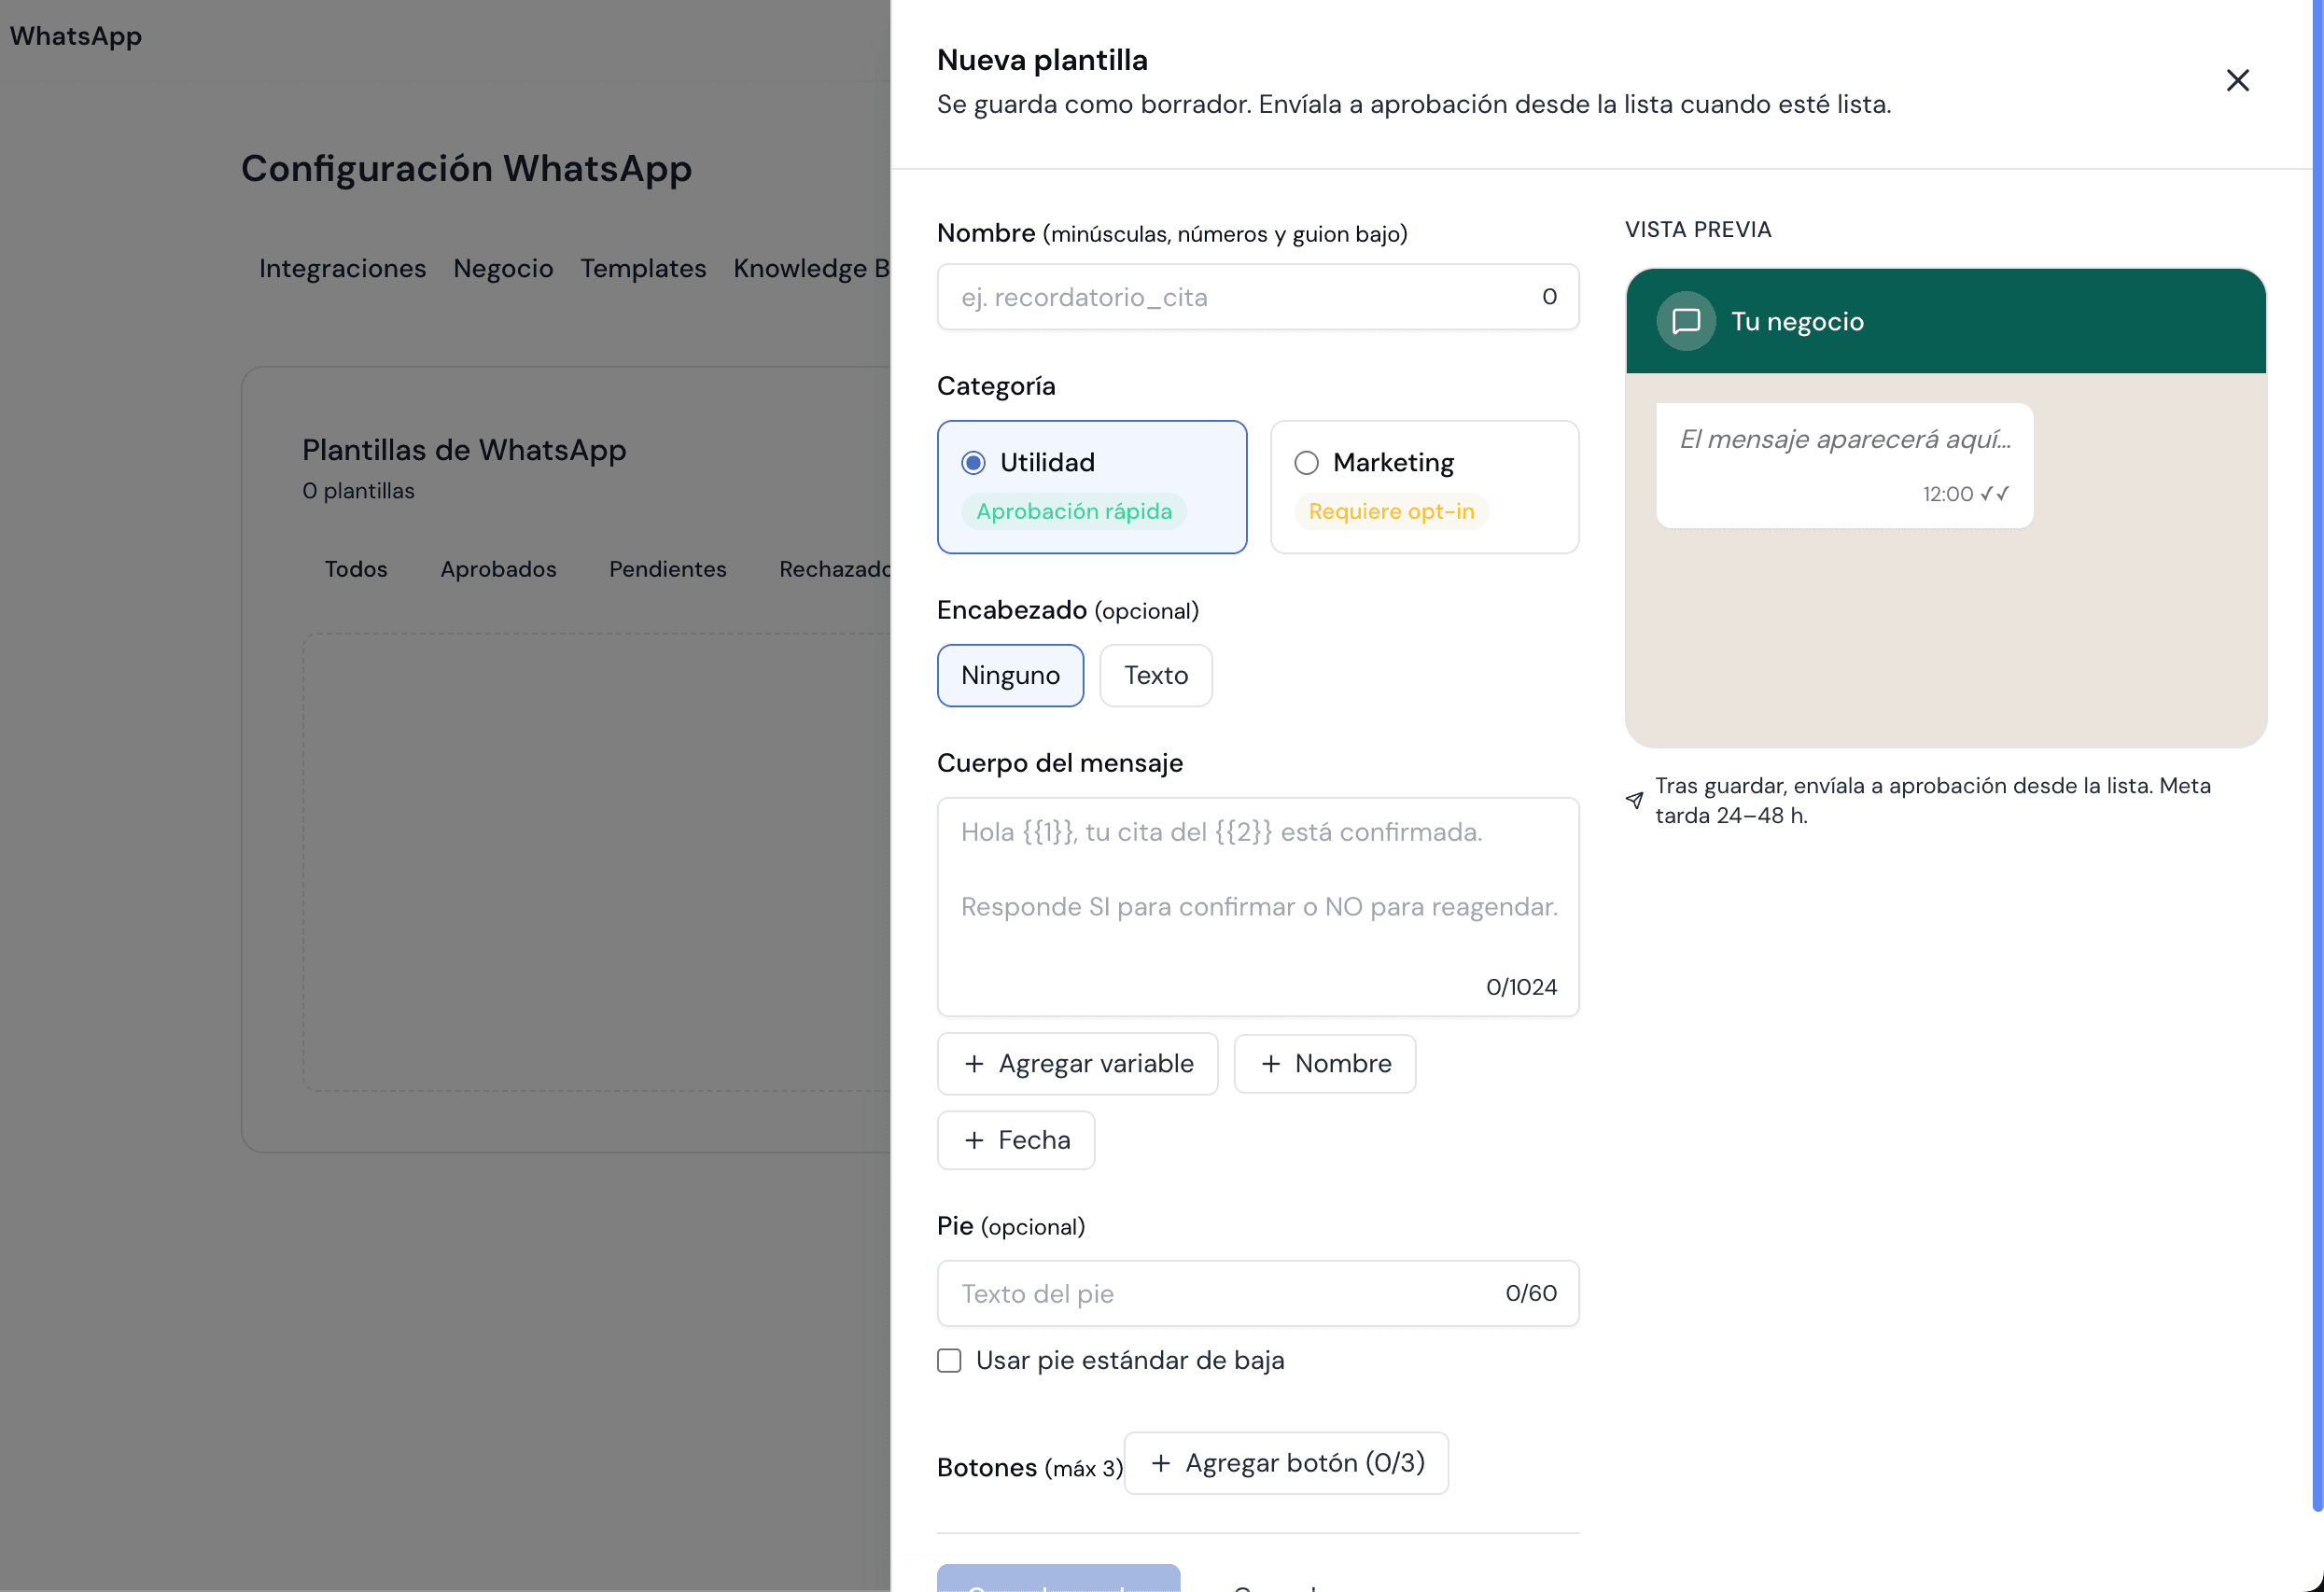Select the Marketing category radio
Image resolution: width=2324 pixels, height=1592 pixels.
(1306, 463)
